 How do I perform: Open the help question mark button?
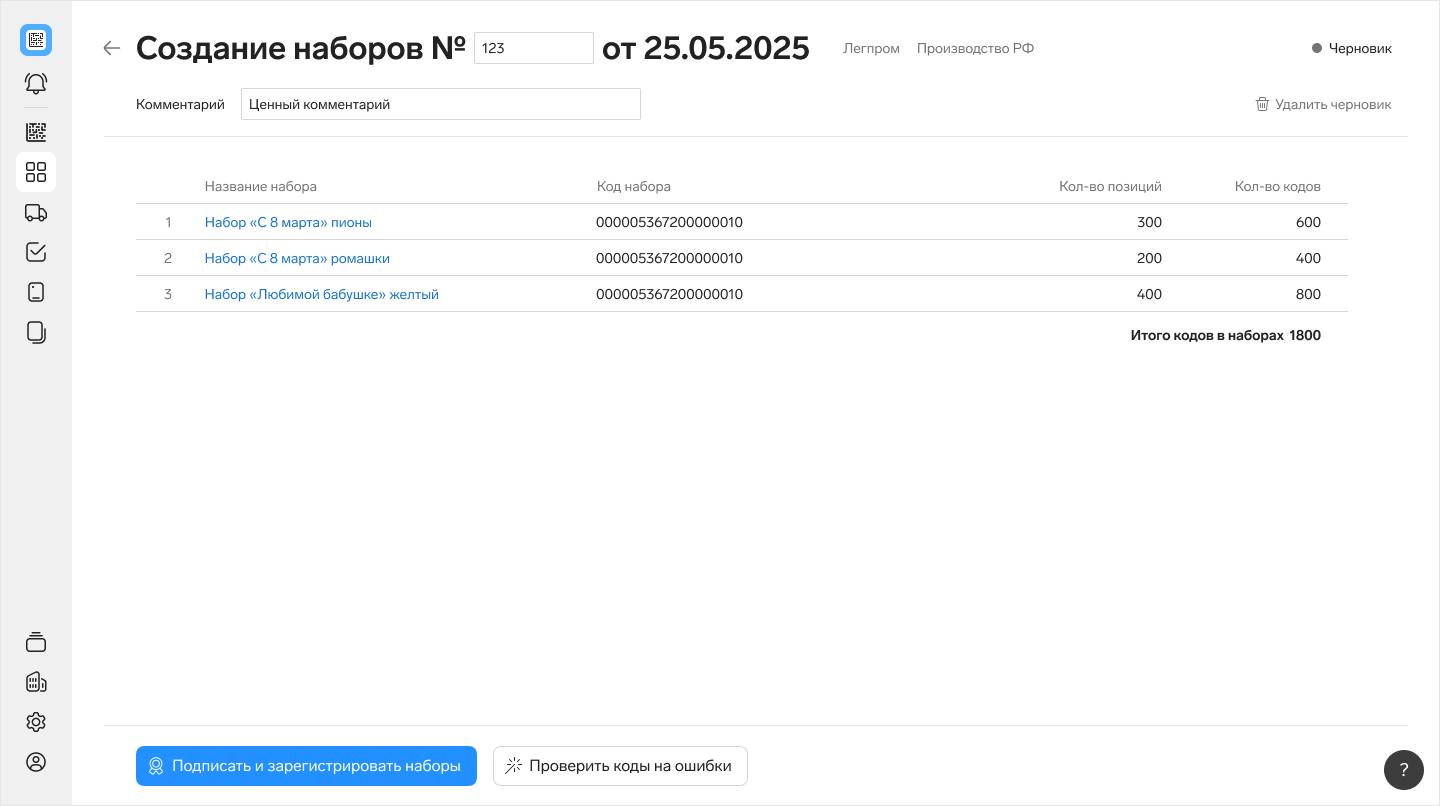coord(1403,769)
